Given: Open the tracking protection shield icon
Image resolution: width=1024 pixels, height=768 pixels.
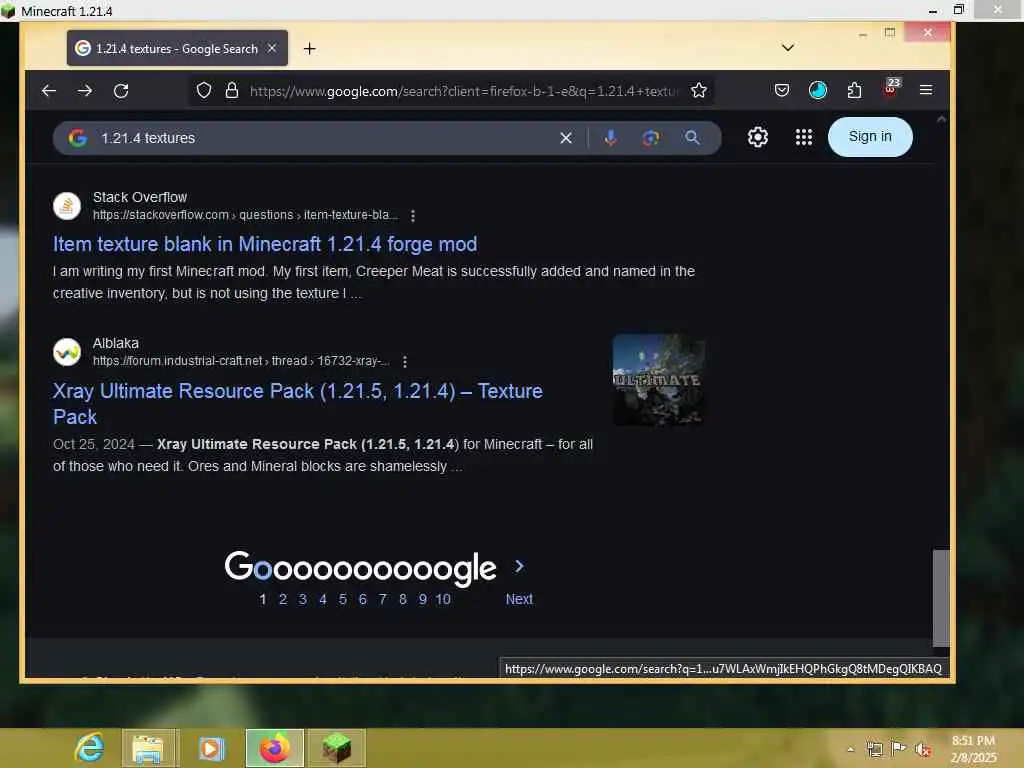Looking at the screenshot, I should tap(204, 90).
